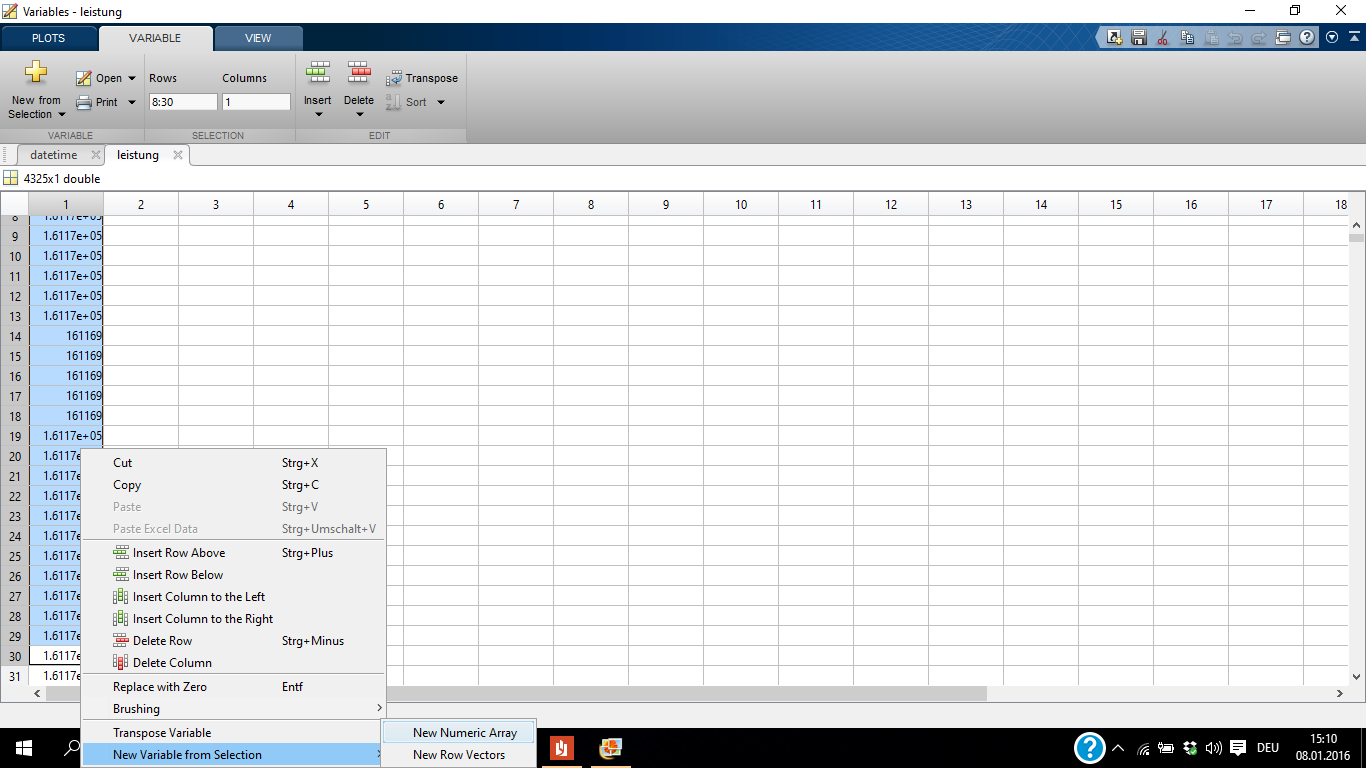Switch to the PLOTS ribbon tab

click(48, 38)
